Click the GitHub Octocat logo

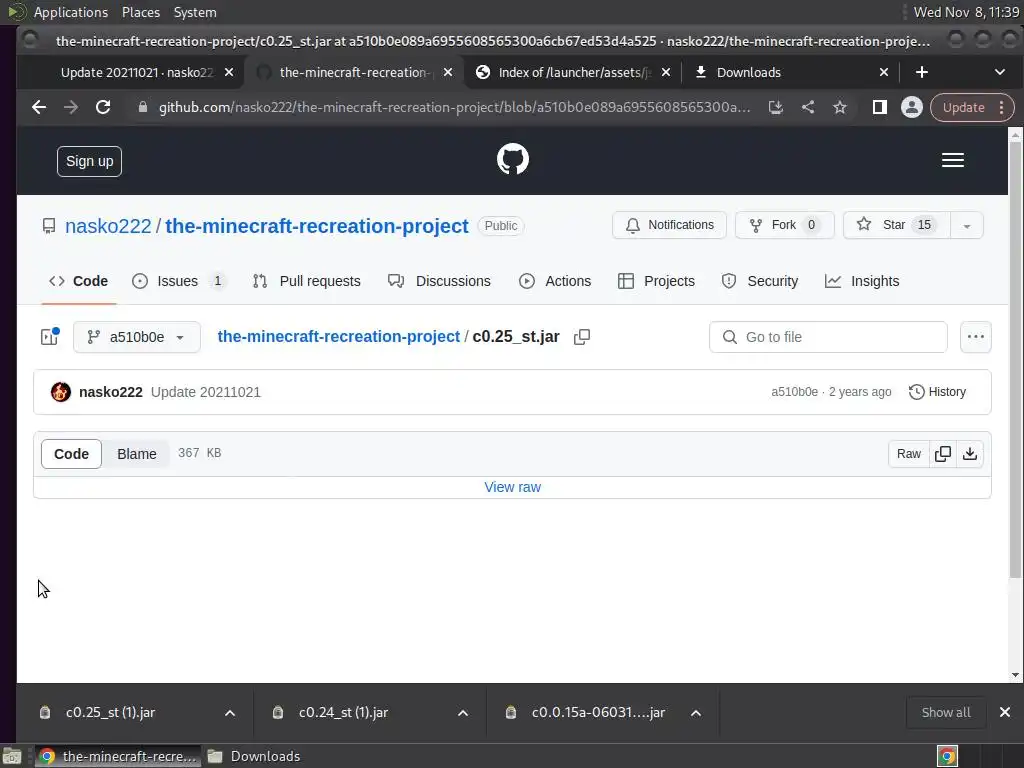[513, 159]
